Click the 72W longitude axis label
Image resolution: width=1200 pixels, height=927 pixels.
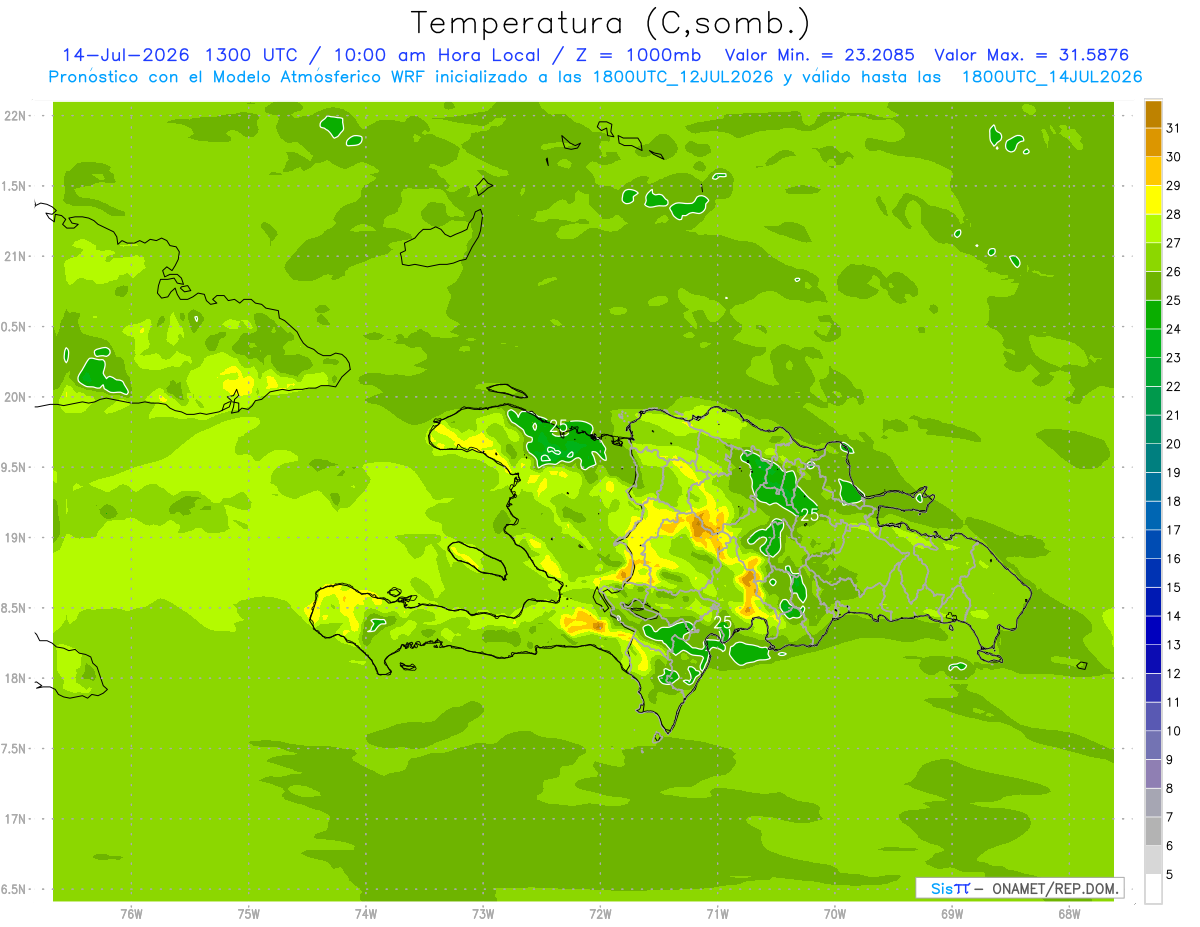pyautogui.click(x=600, y=914)
